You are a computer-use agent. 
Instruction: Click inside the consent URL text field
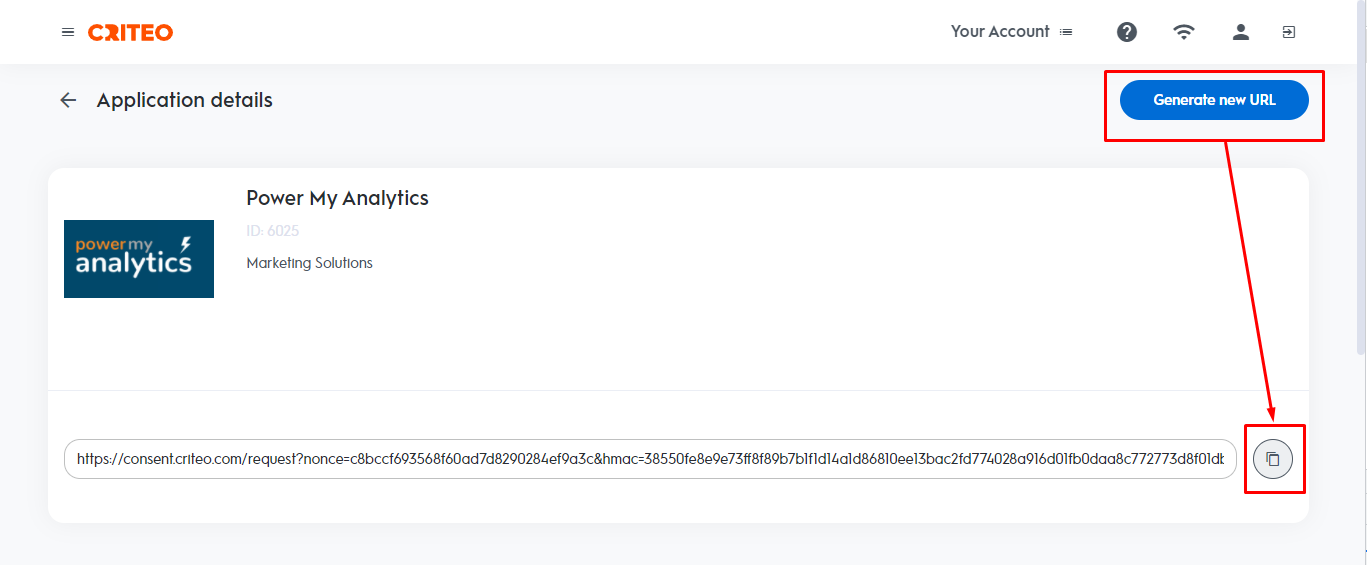[x=650, y=459]
